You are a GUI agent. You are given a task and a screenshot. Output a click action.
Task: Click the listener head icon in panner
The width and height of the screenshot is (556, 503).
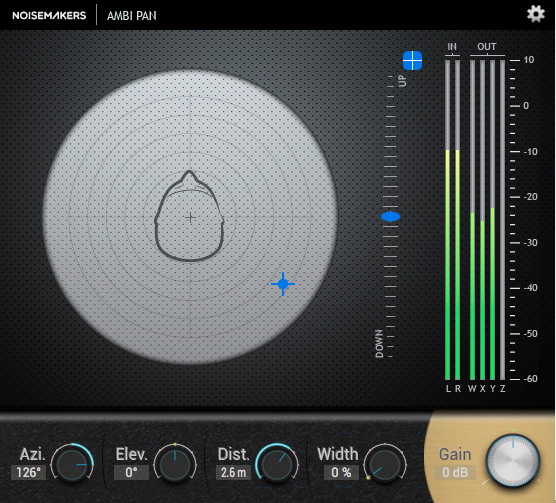tap(190, 216)
